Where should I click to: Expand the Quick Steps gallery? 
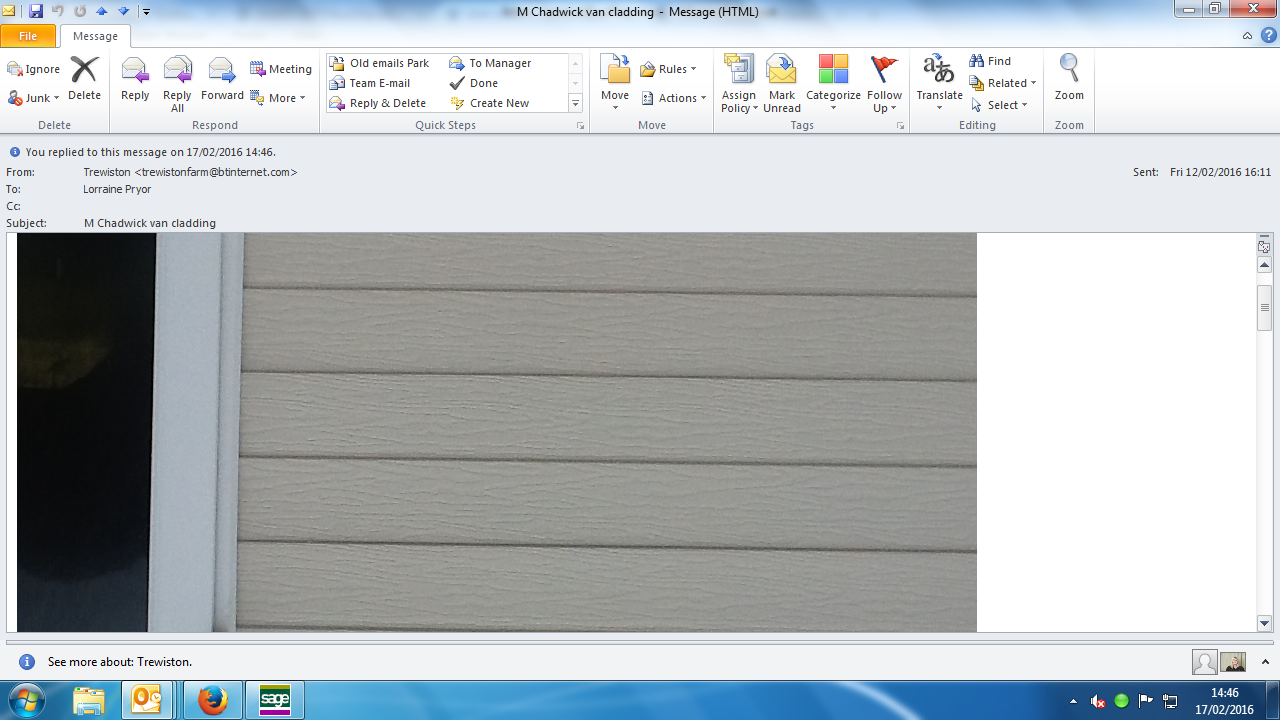(575, 104)
